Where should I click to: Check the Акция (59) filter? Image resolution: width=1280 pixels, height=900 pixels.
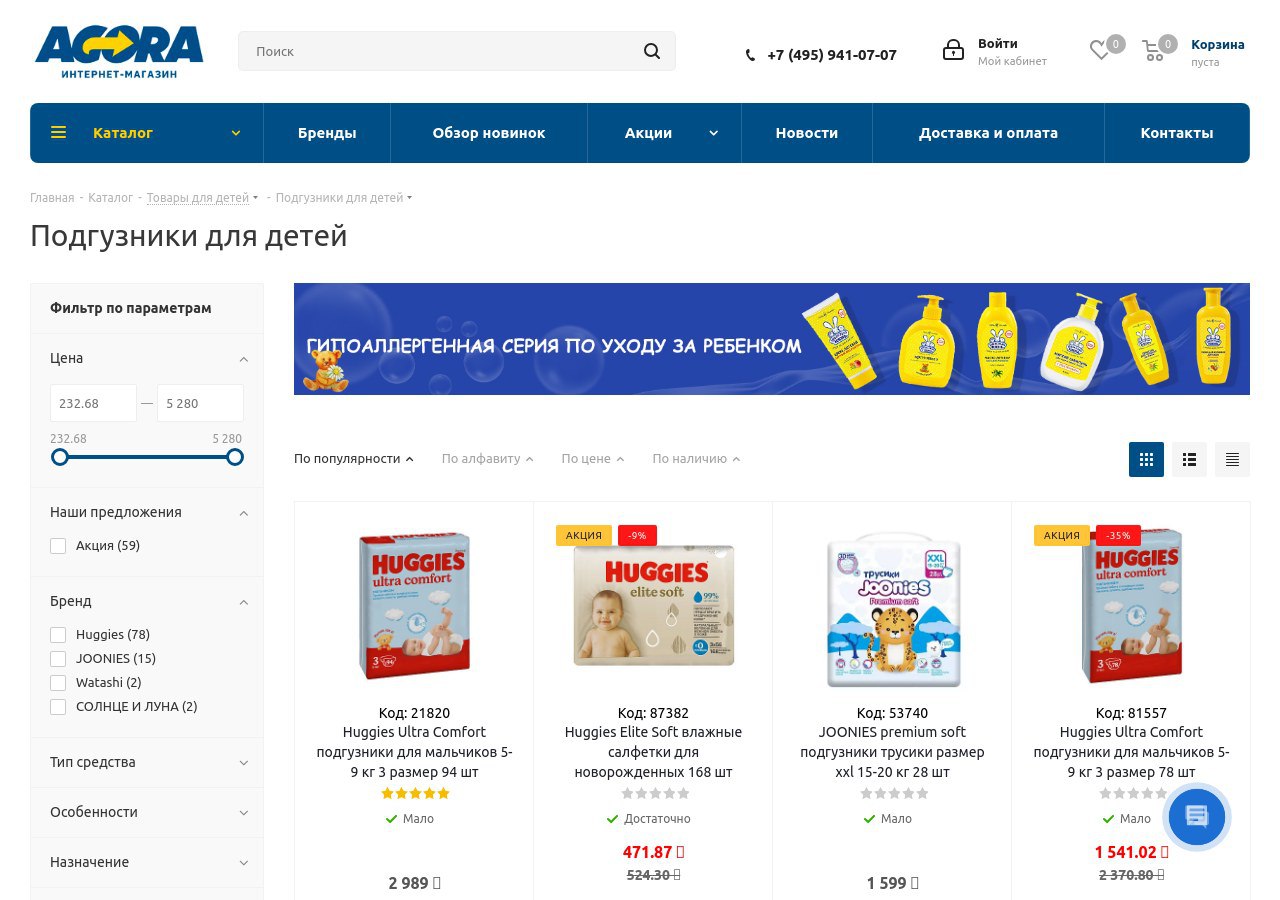pyautogui.click(x=58, y=546)
